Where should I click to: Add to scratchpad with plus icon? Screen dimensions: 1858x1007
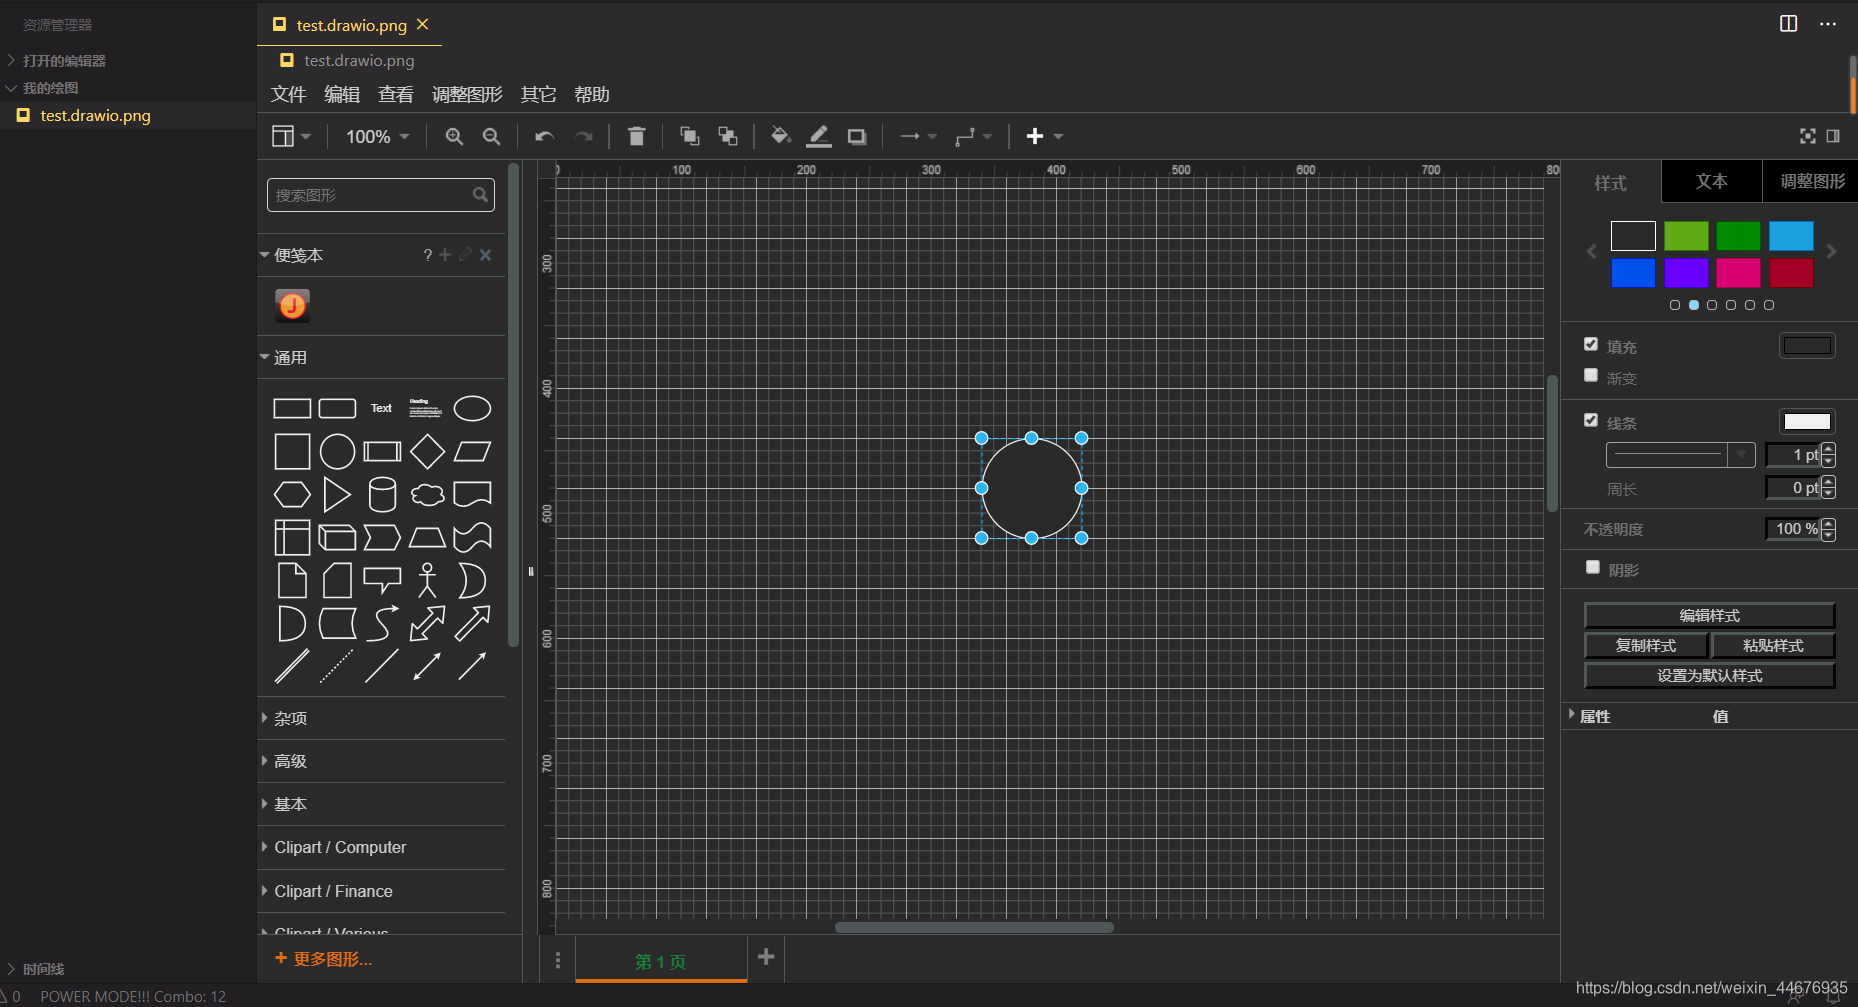pos(445,255)
